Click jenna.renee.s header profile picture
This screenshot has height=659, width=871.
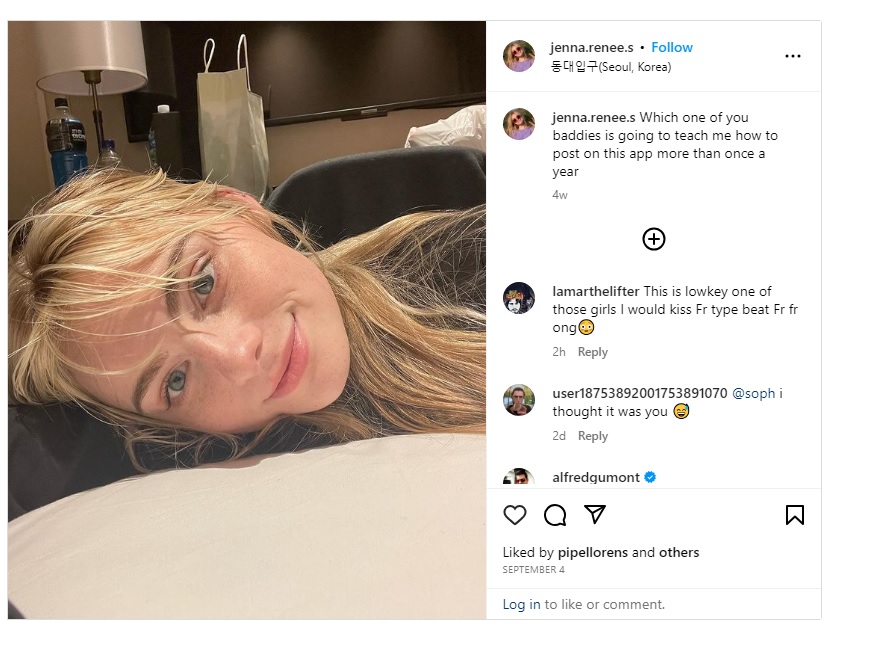519,56
